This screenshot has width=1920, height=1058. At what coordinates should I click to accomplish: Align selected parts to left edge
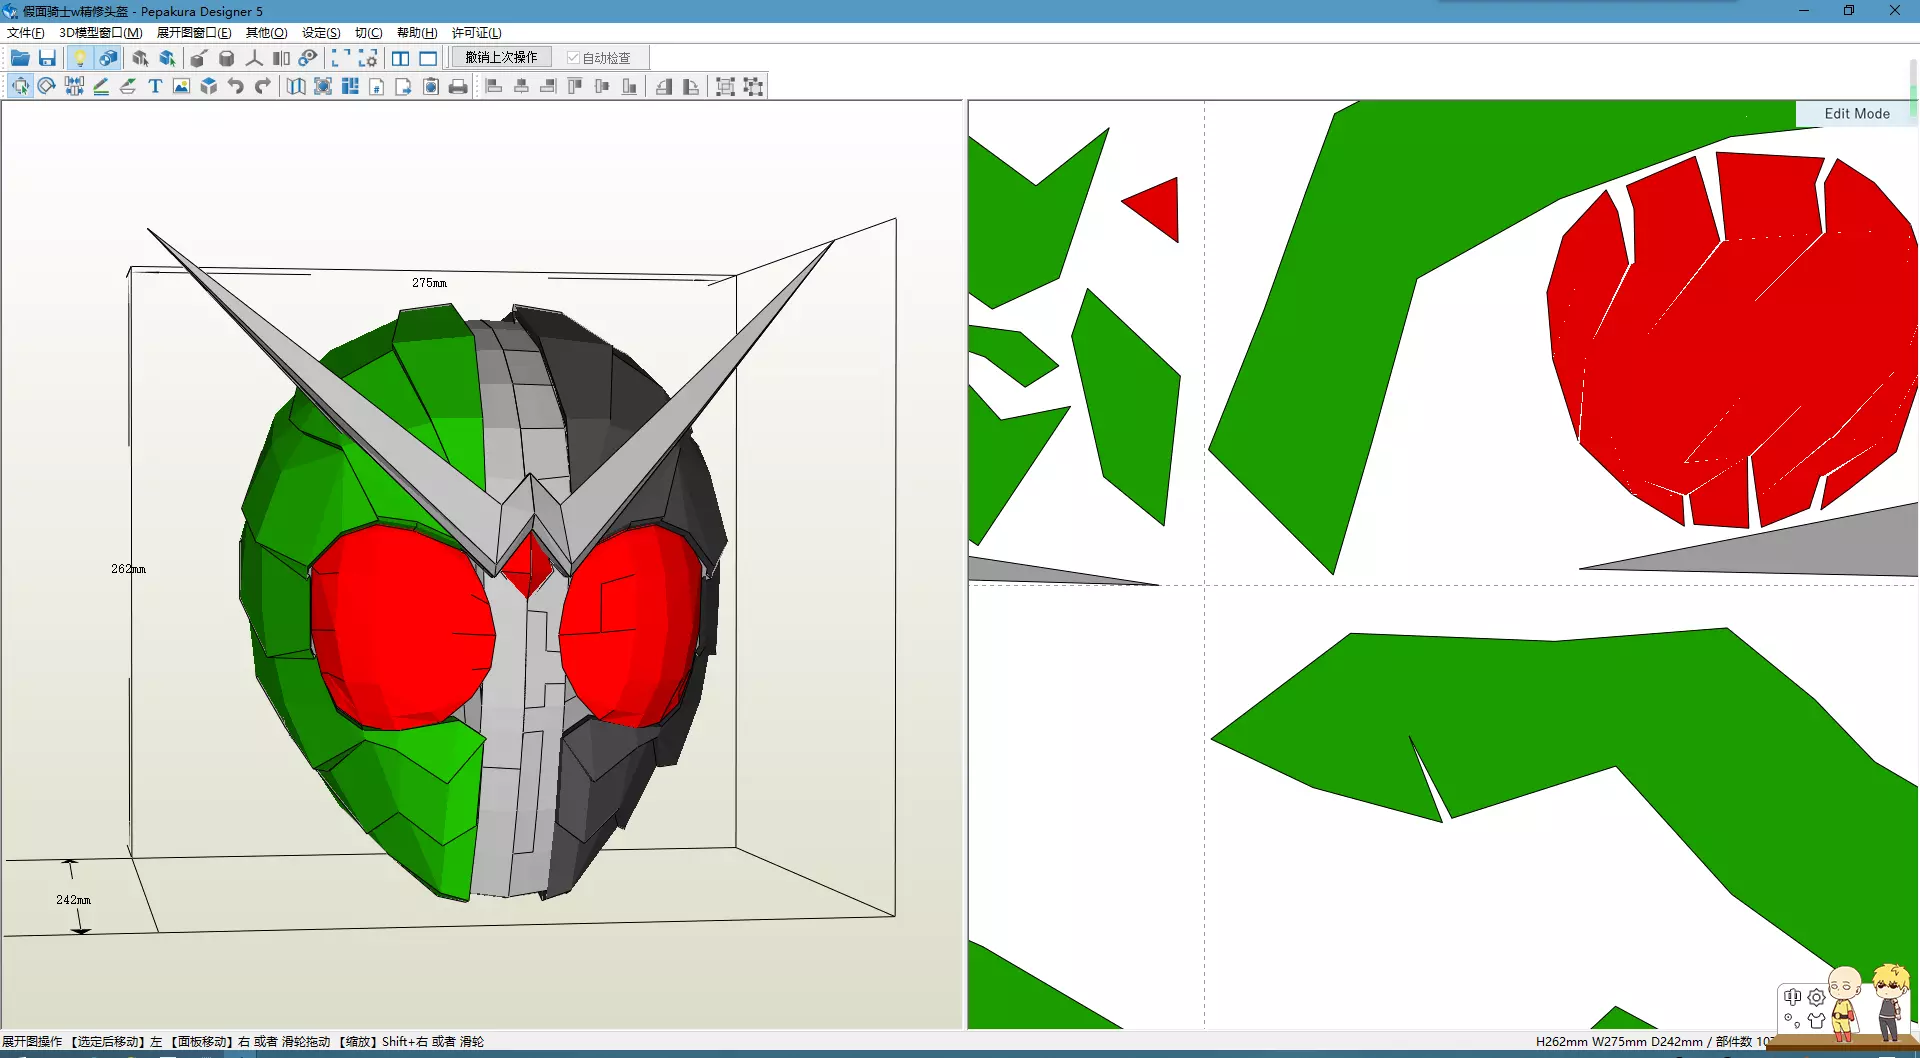pyautogui.click(x=494, y=86)
